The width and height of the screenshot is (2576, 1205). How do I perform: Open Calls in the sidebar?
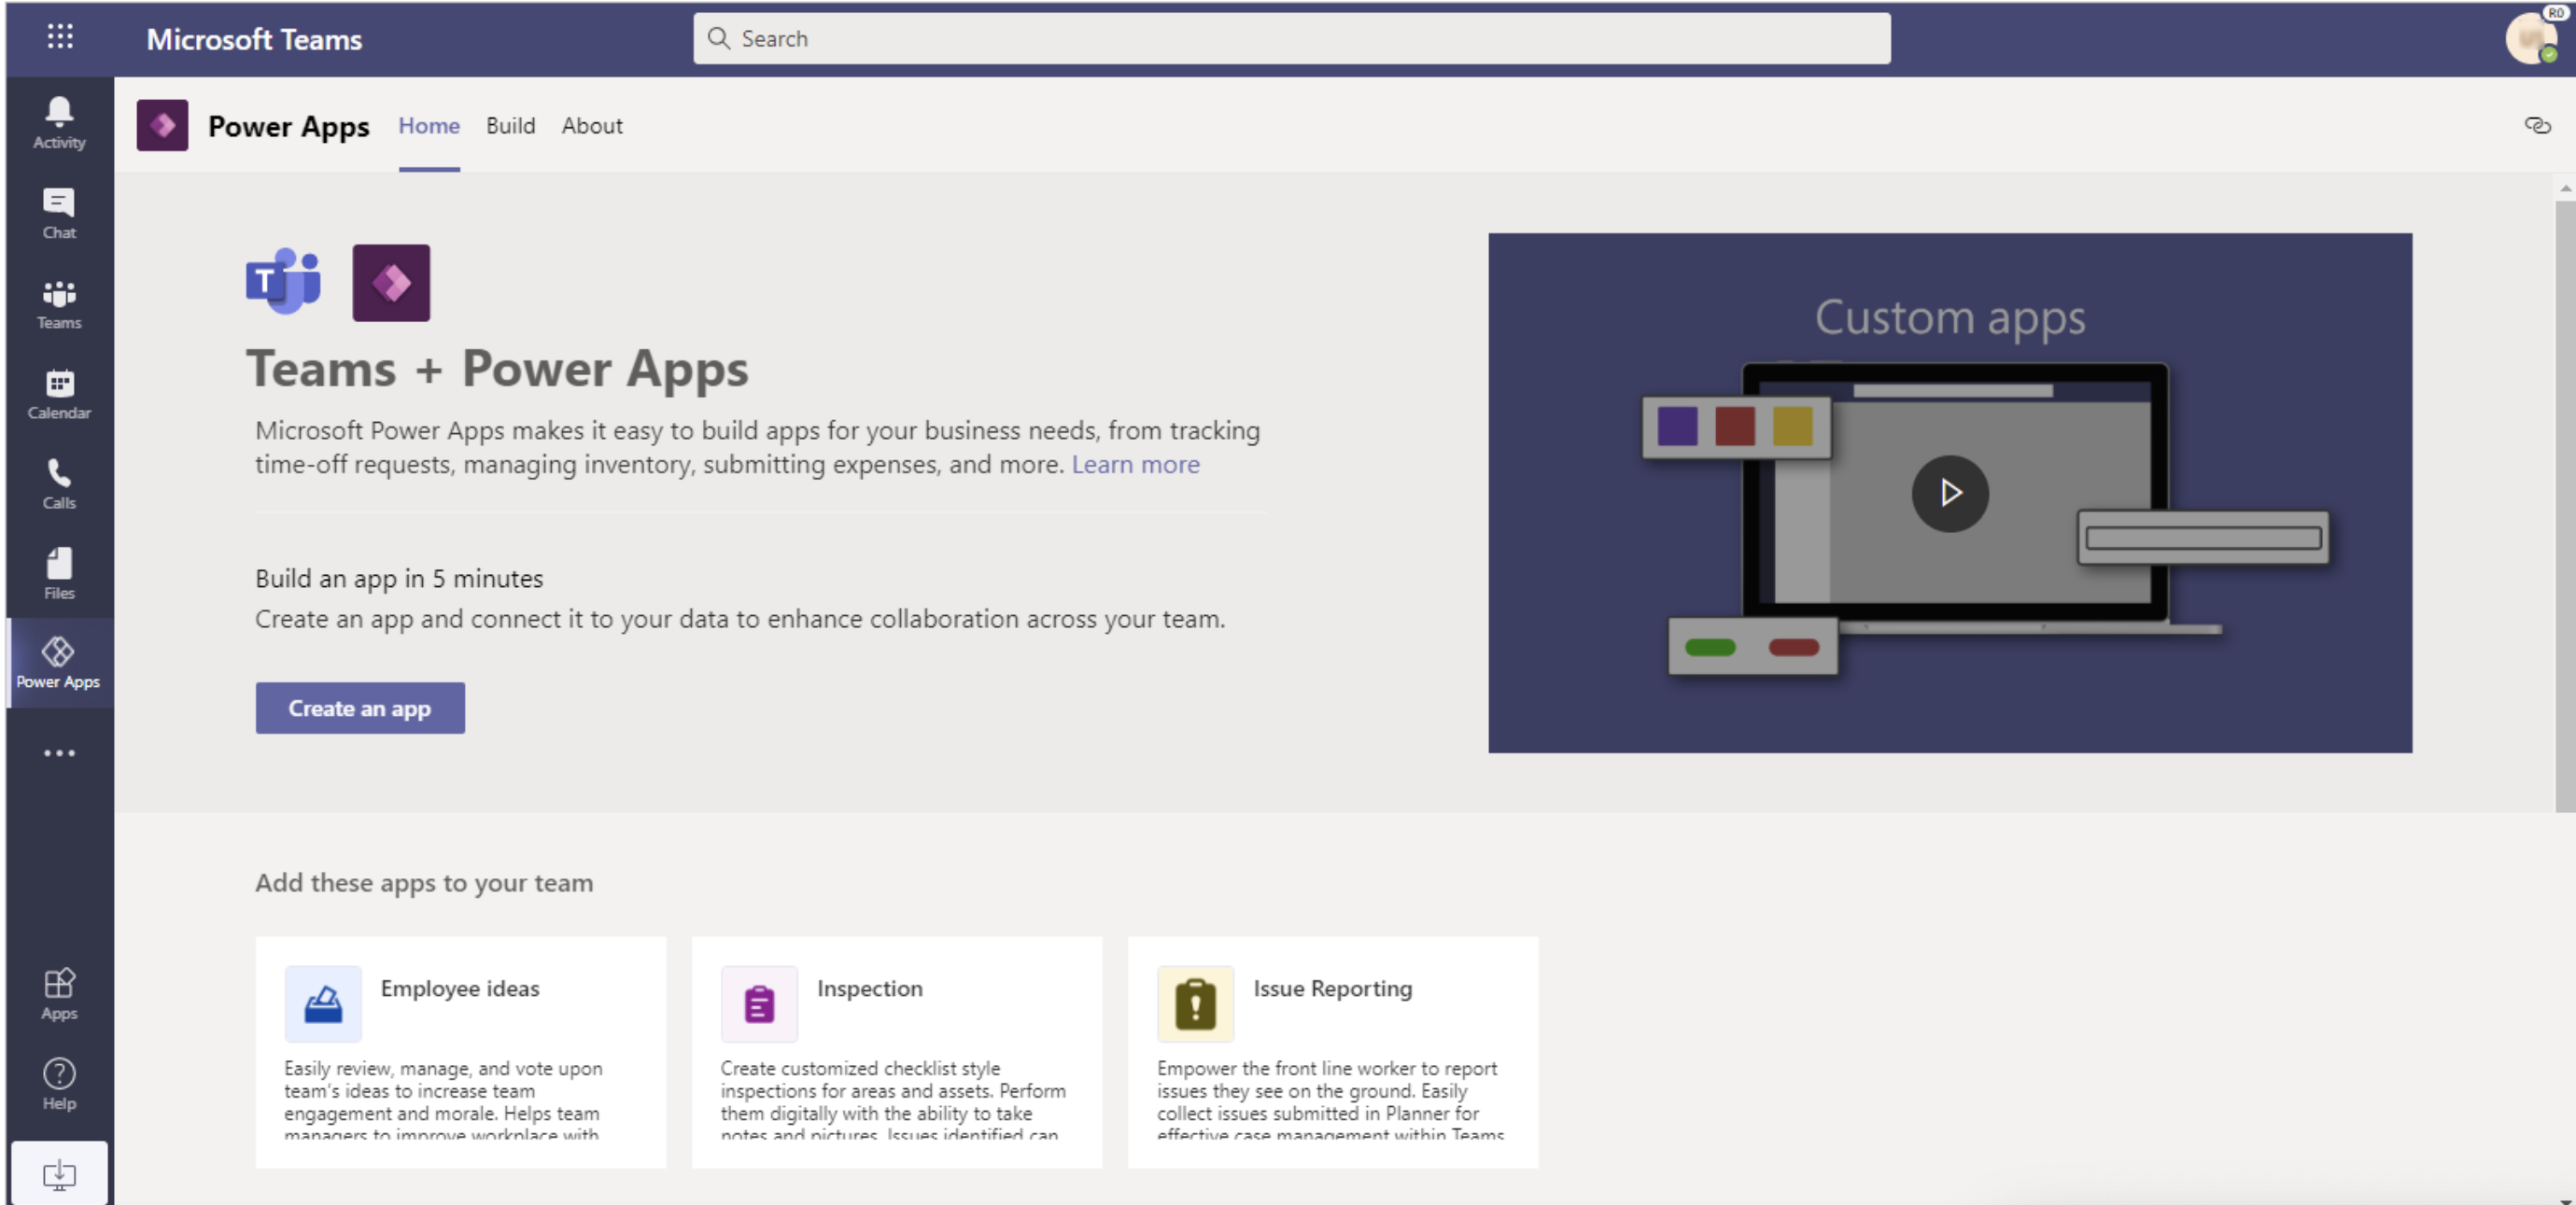[59, 483]
